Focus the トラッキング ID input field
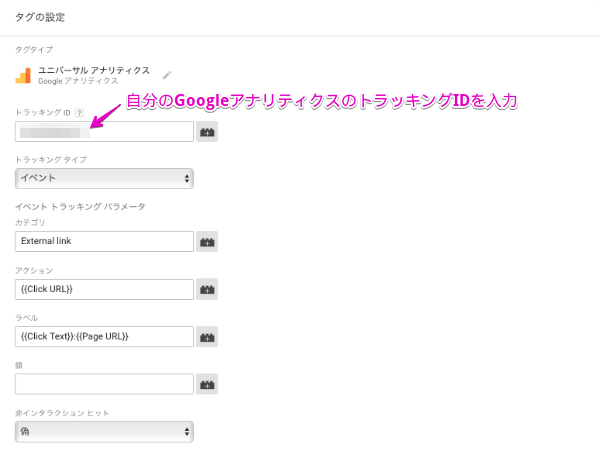600x458 pixels. (x=104, y=132)
